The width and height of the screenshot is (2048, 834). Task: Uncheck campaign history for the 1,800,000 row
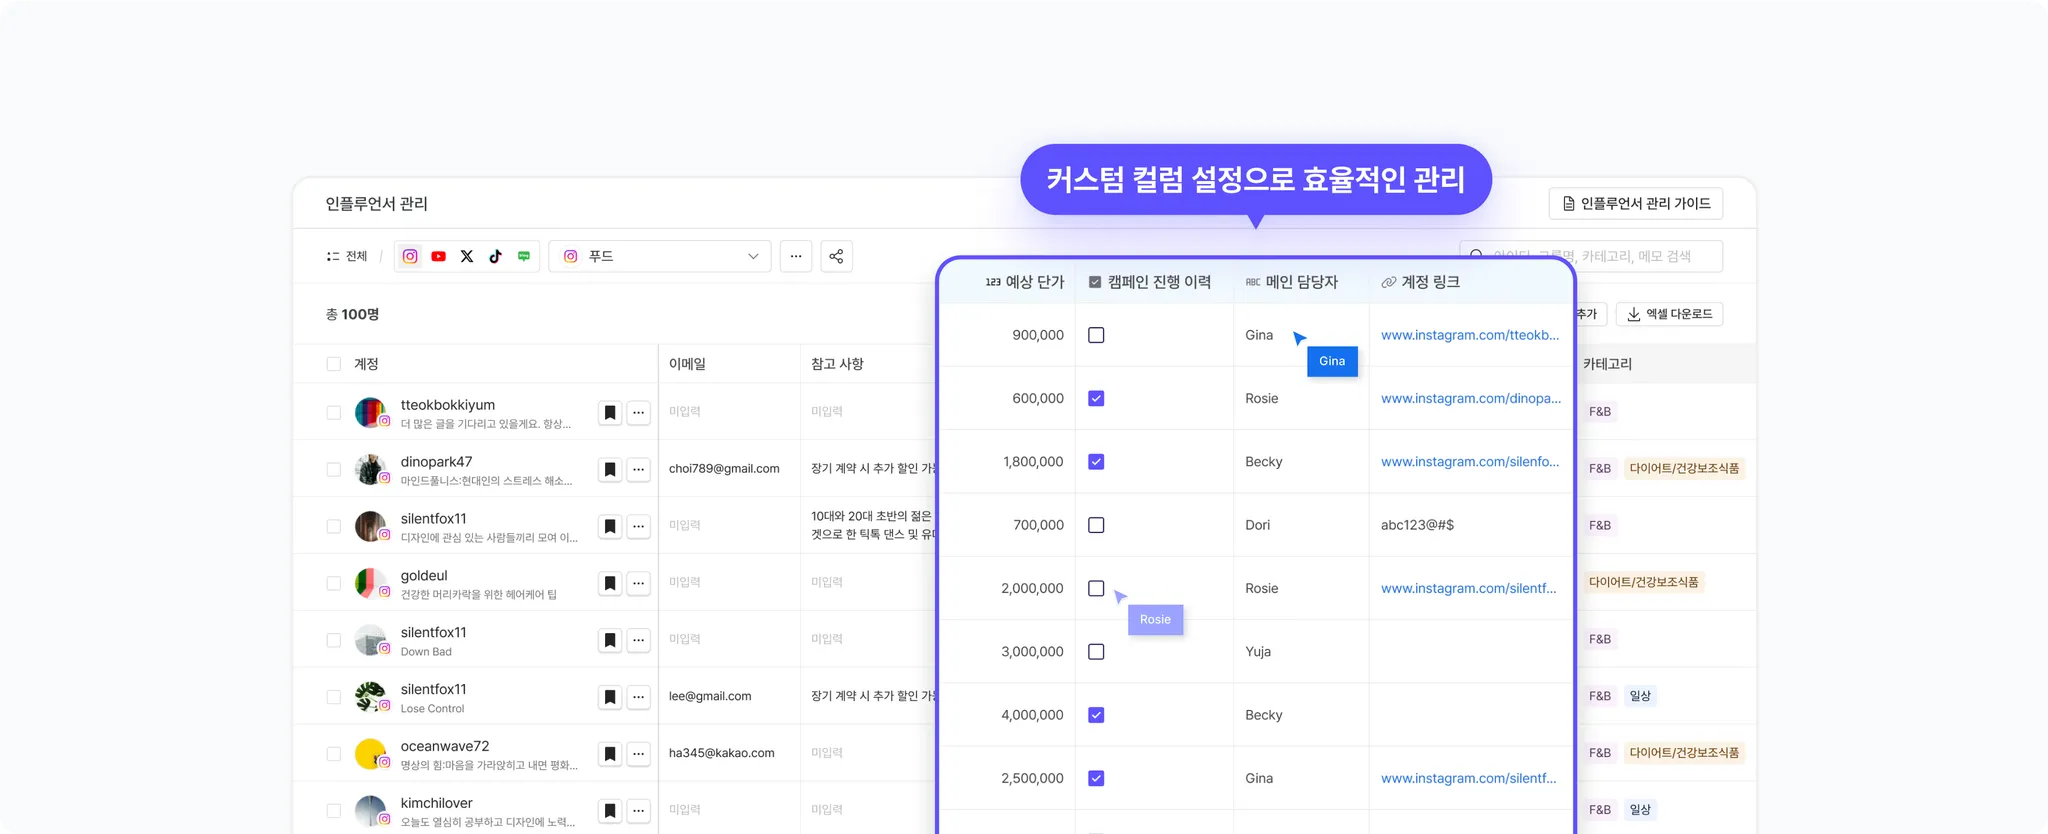1096,462
